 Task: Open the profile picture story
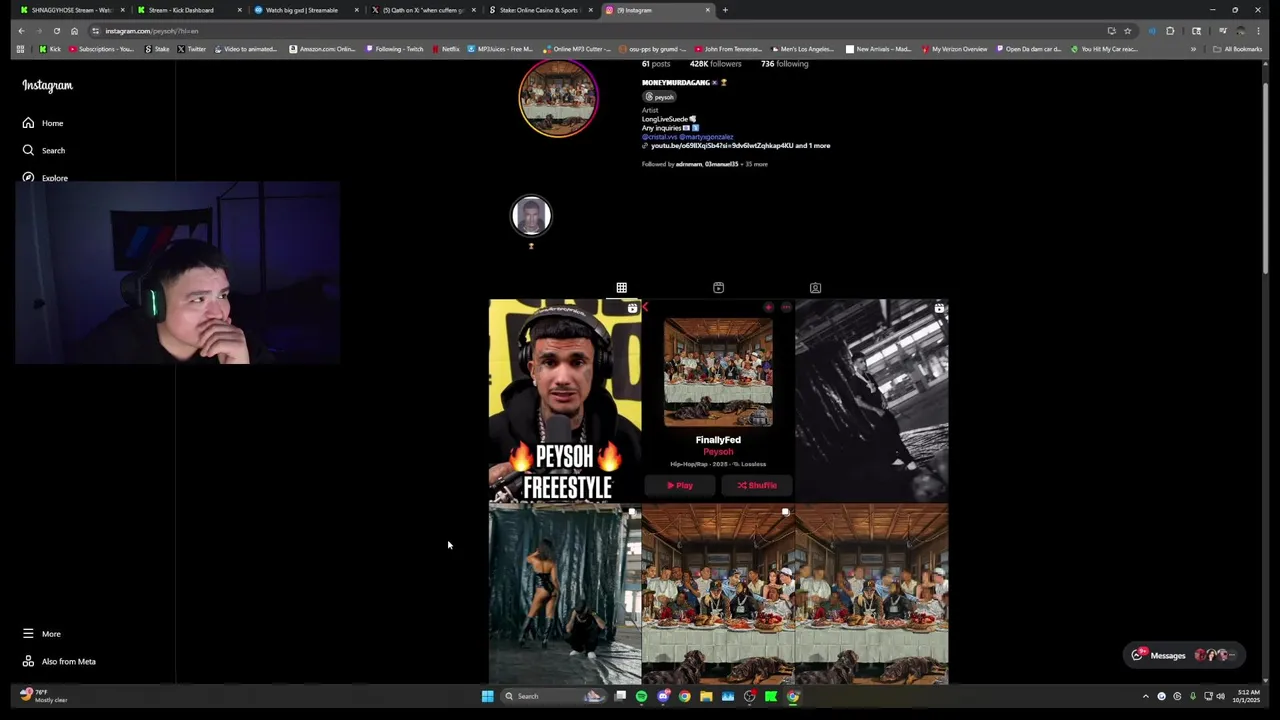point(558,98)
